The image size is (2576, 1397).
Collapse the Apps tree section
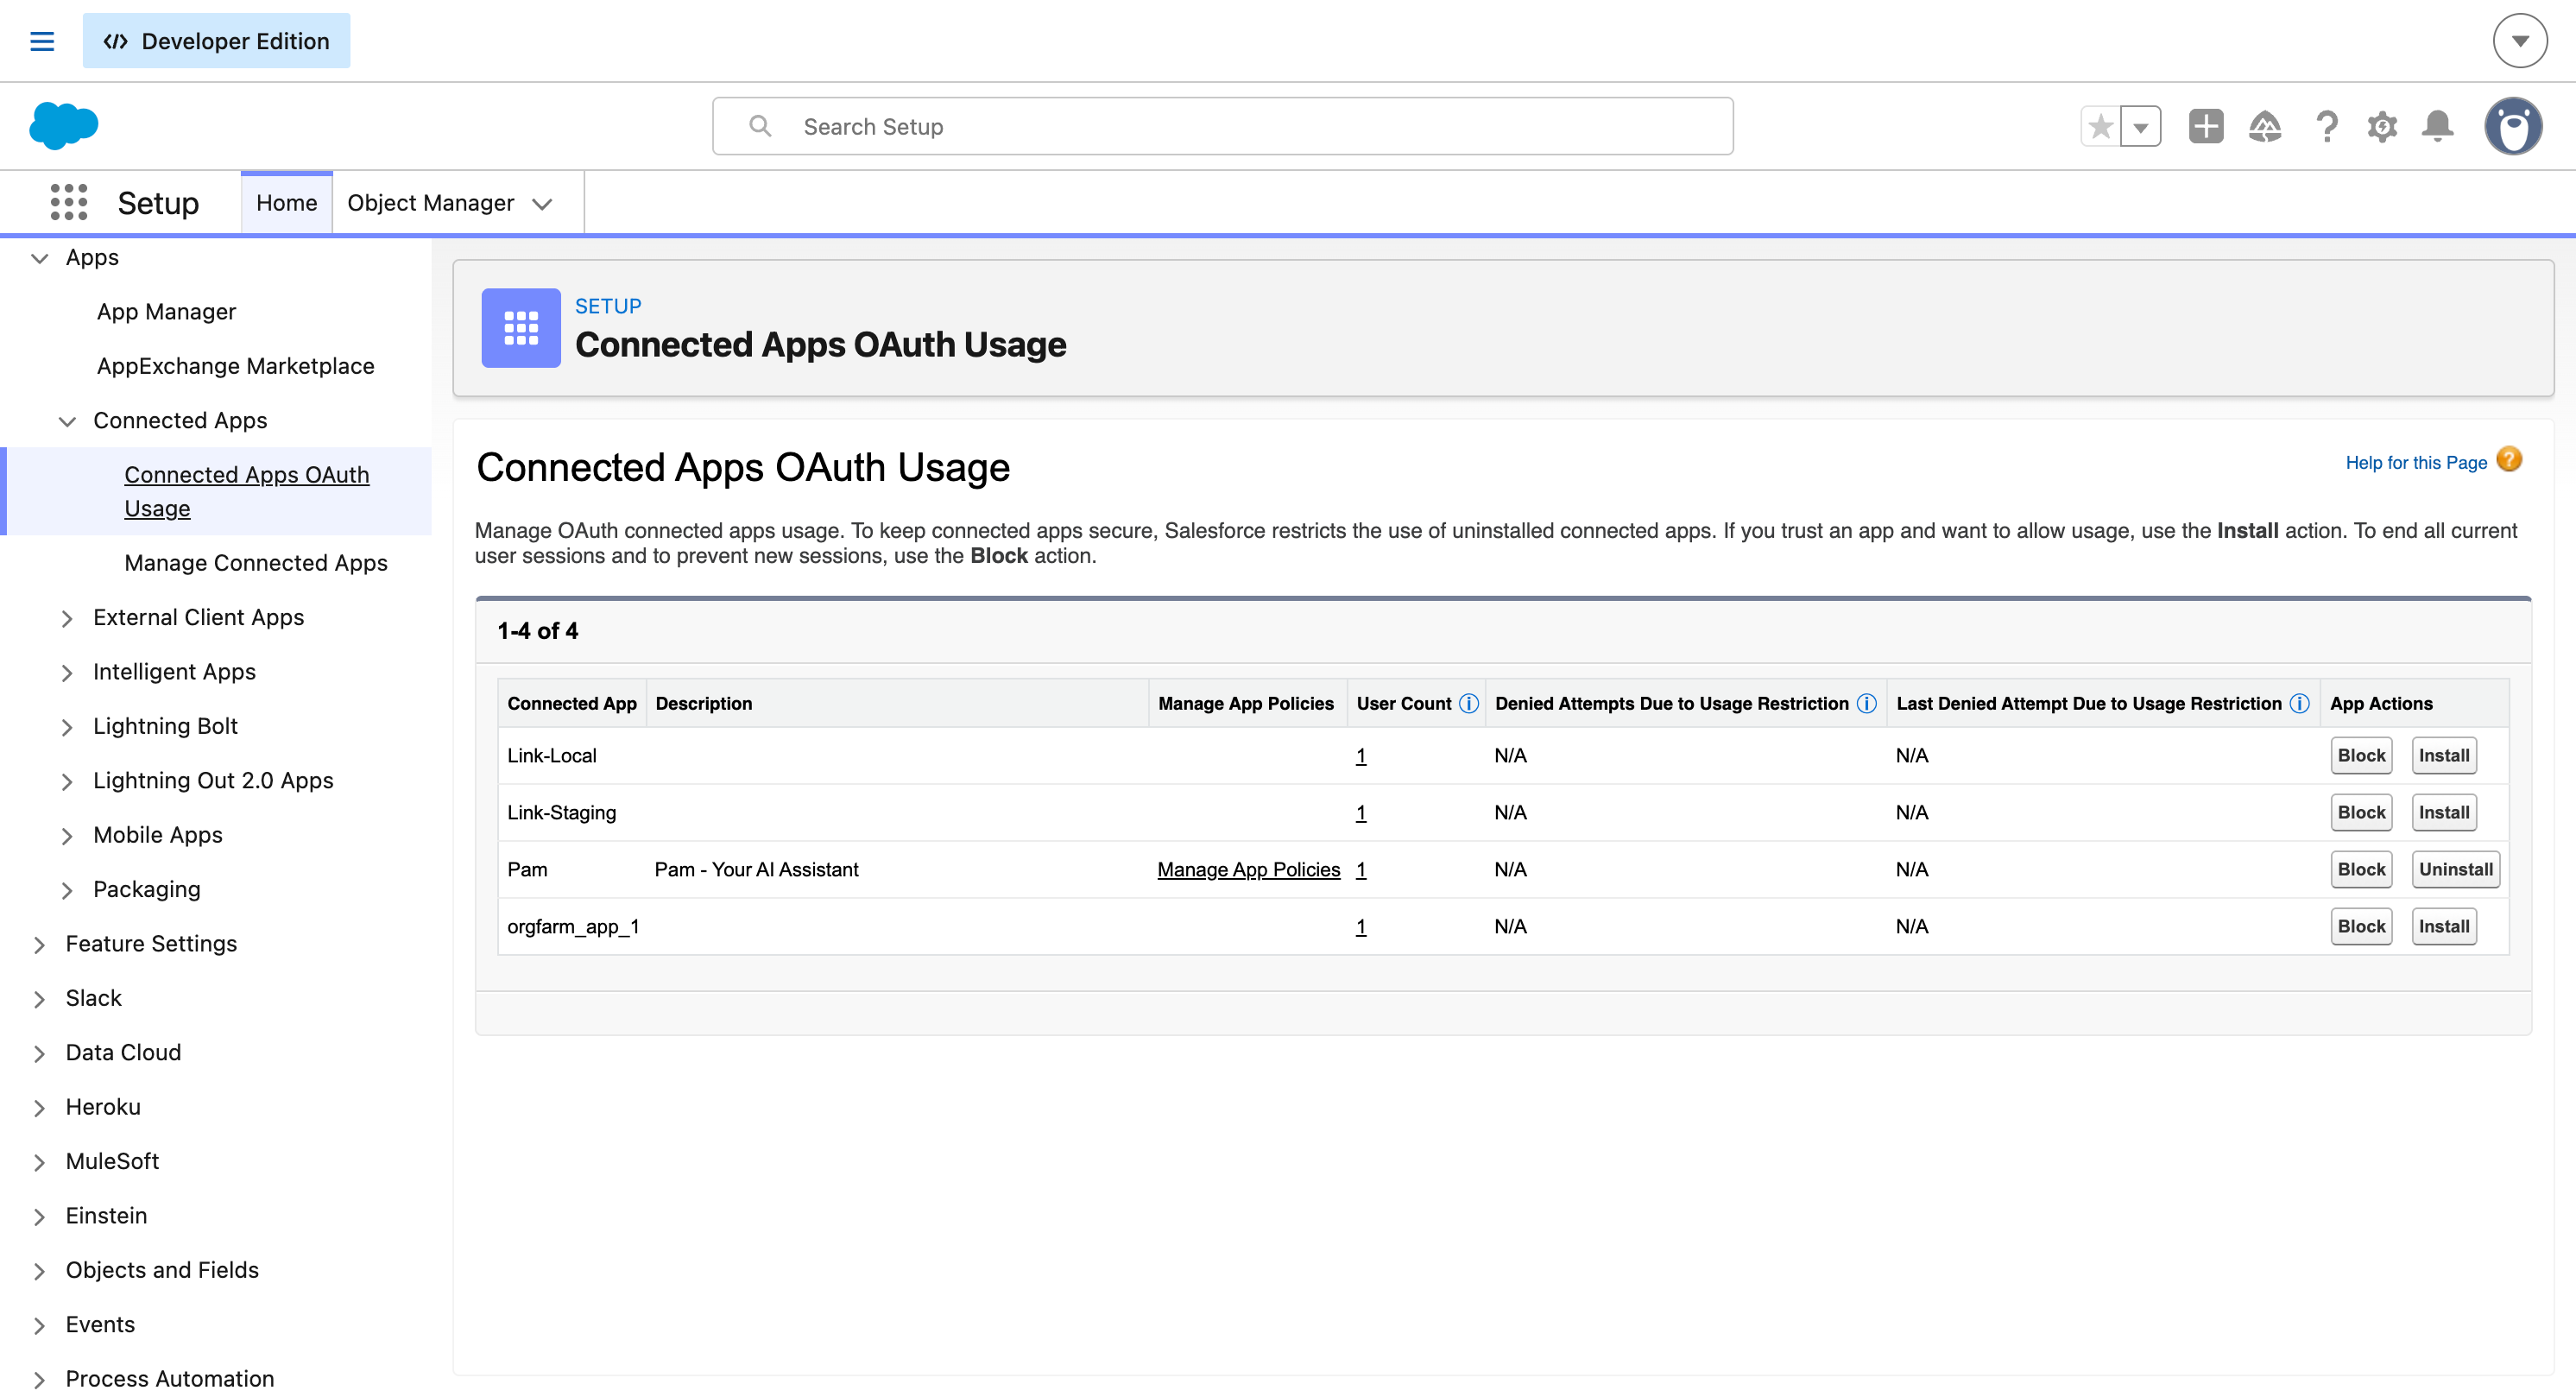click(x=40, y=258)
